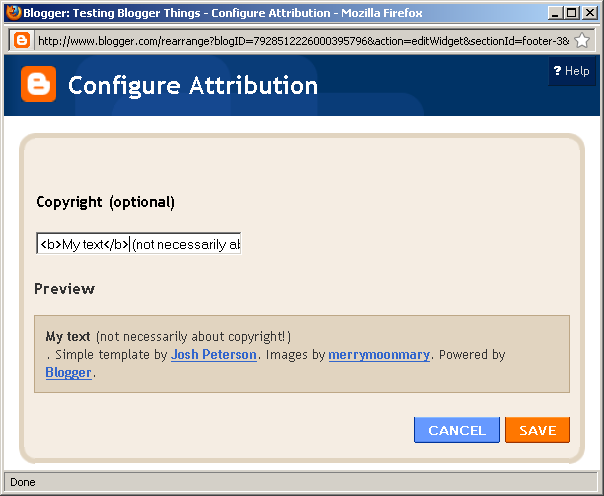The image size is (604, 496).
Task: Click the bold 'My text' in preview
Action: [x=68, y=337]
